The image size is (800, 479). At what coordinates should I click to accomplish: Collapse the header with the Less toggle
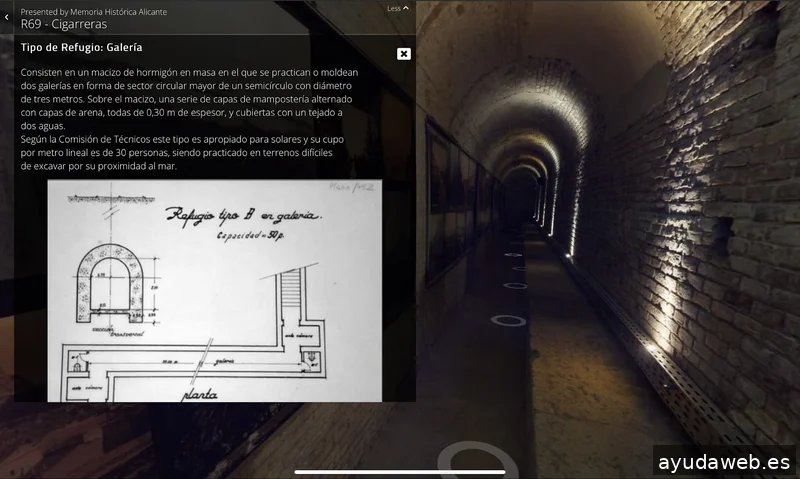398,8
